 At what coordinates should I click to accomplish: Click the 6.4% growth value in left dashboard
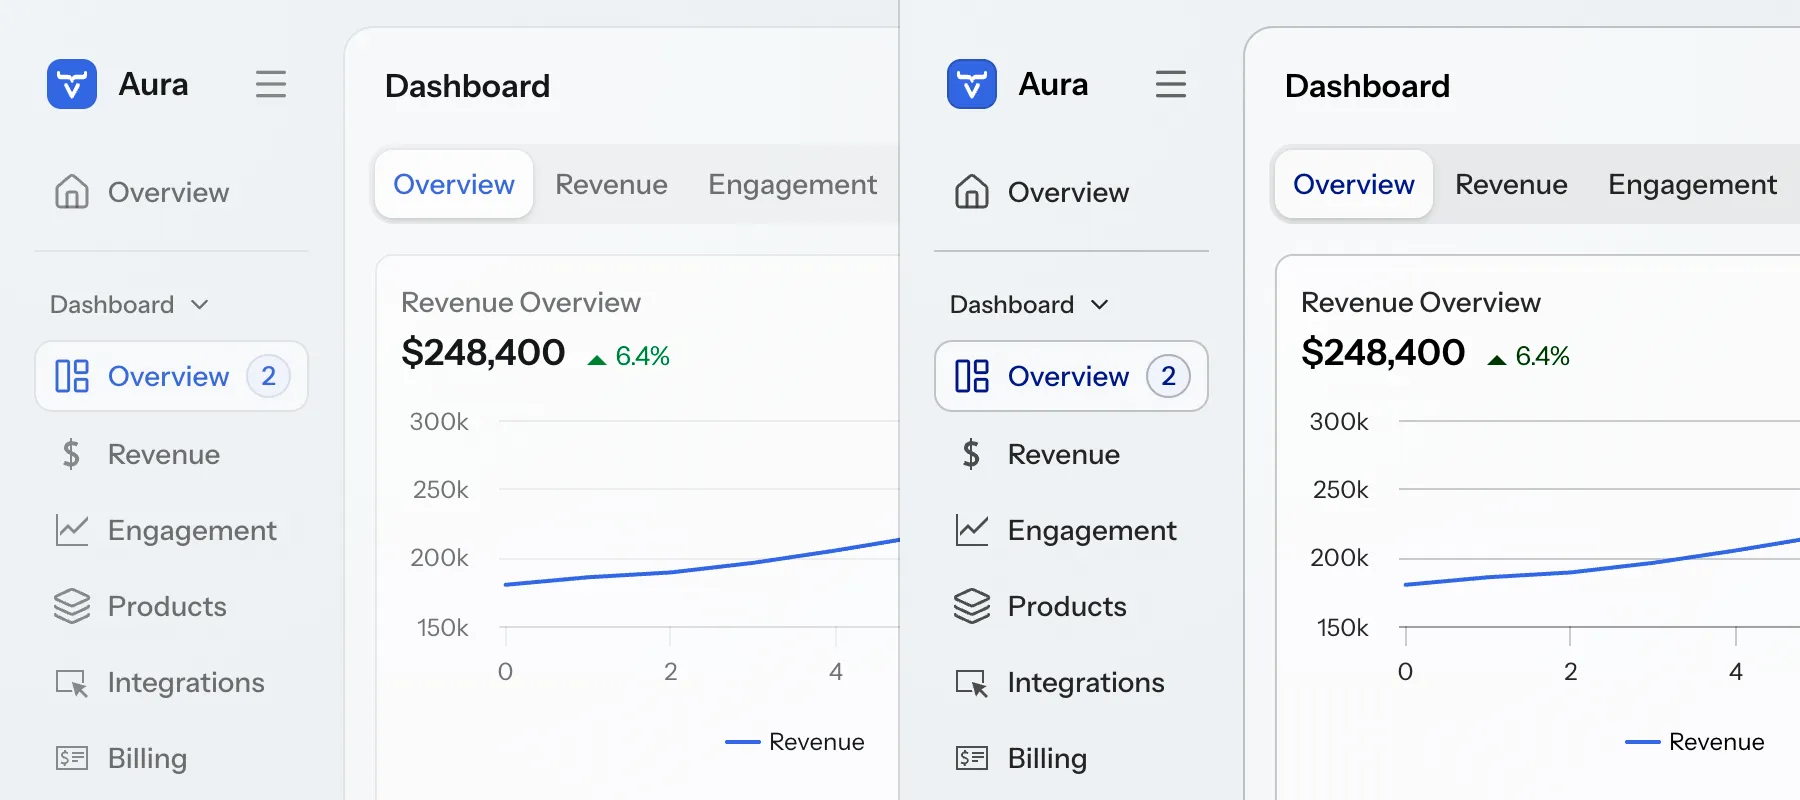click(642, 356)
